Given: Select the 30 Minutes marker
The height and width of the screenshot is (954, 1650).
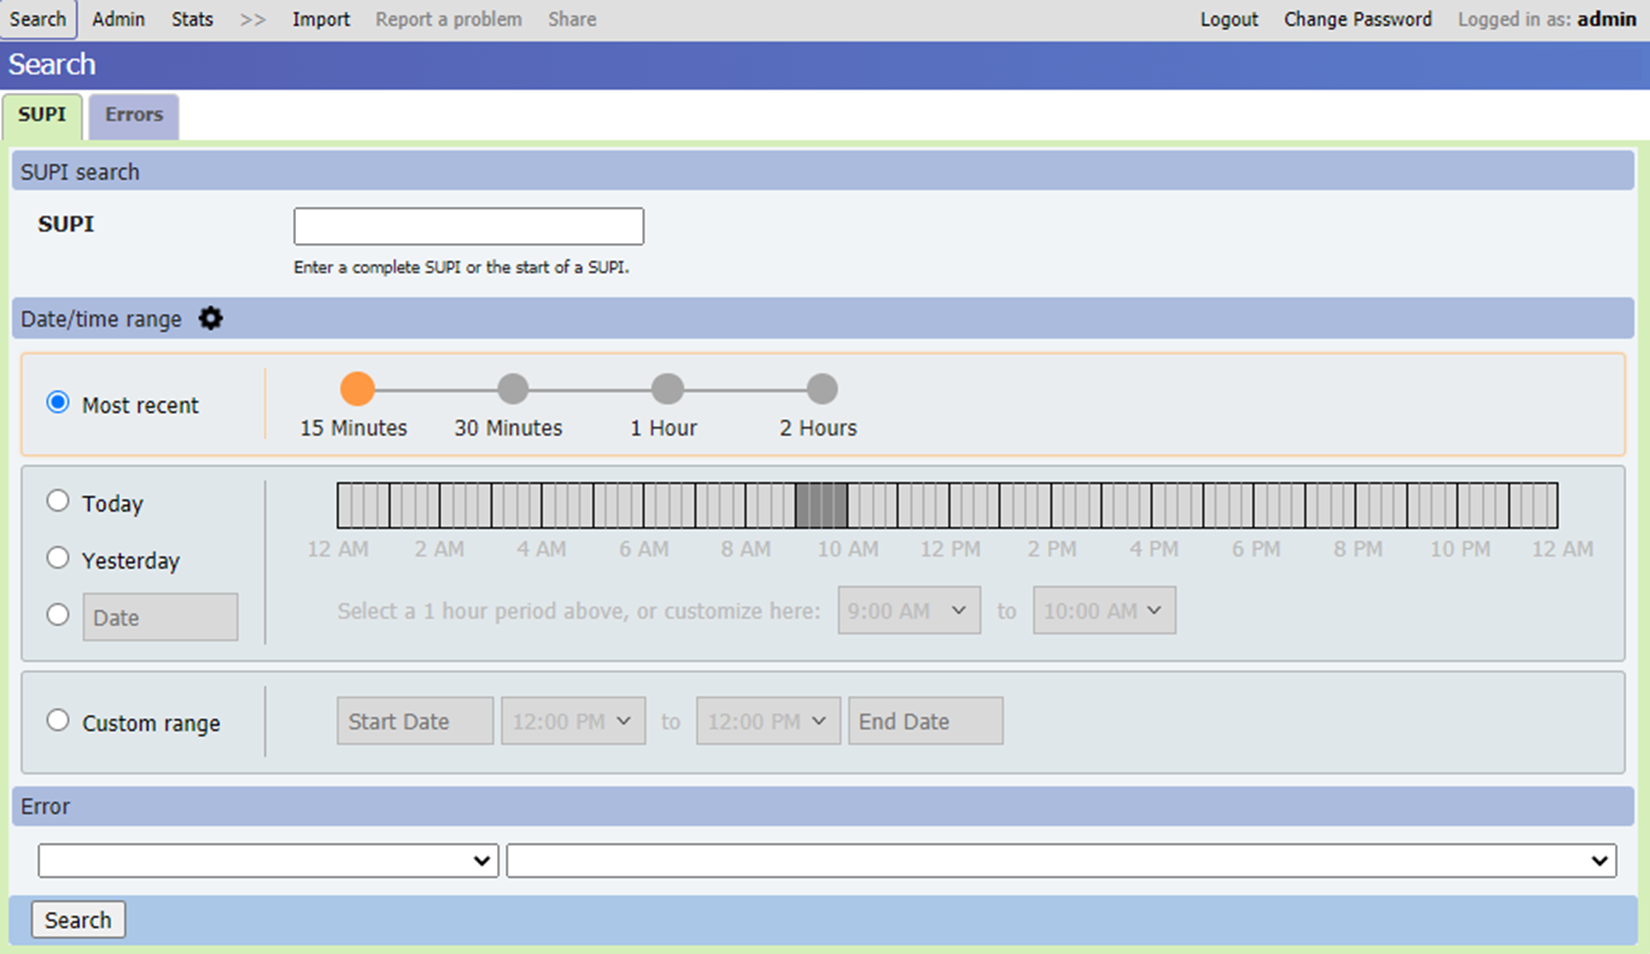Looking at the screenshot, I should coord(512,389).
